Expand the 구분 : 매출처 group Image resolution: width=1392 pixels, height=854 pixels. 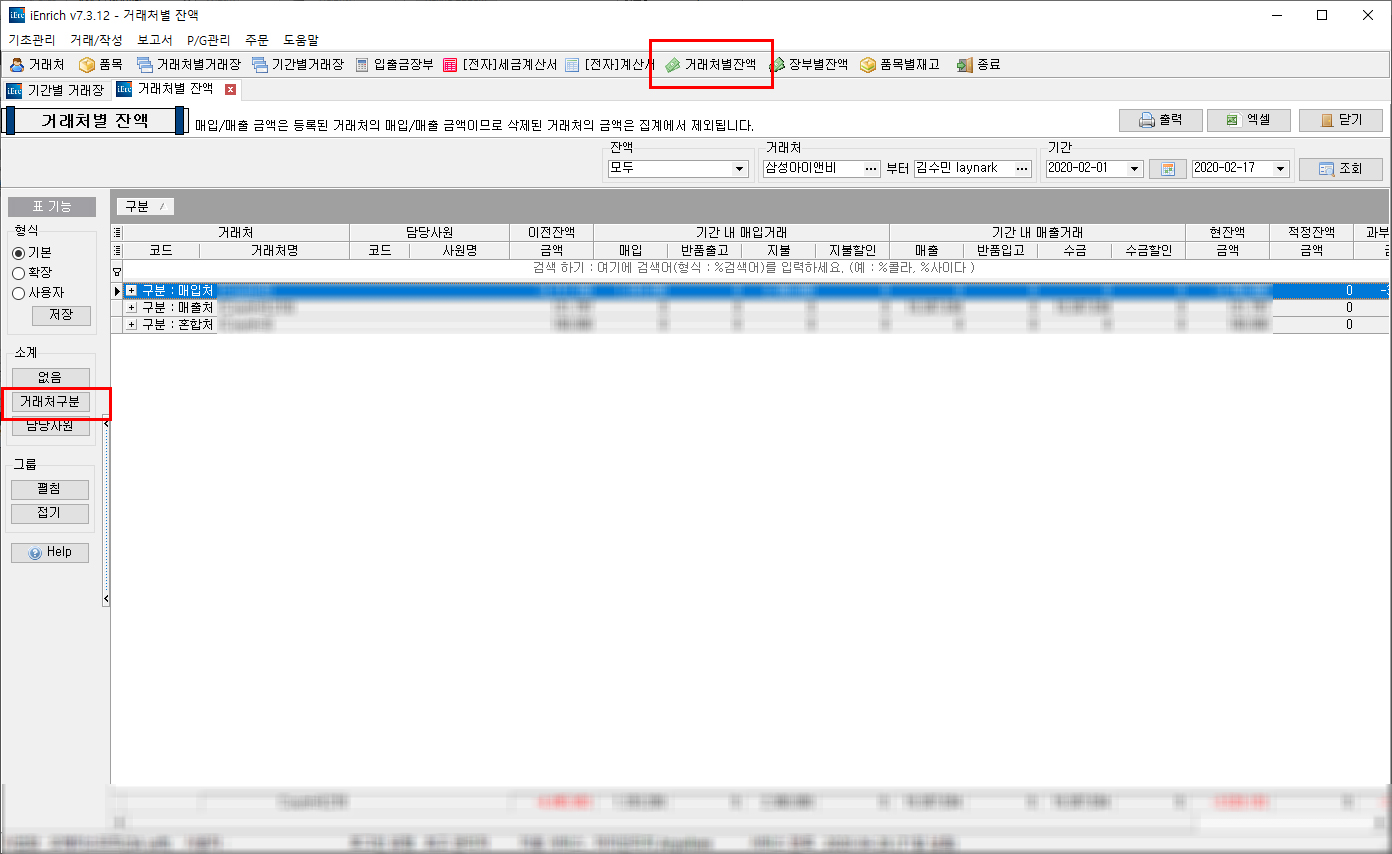point(131,307)
